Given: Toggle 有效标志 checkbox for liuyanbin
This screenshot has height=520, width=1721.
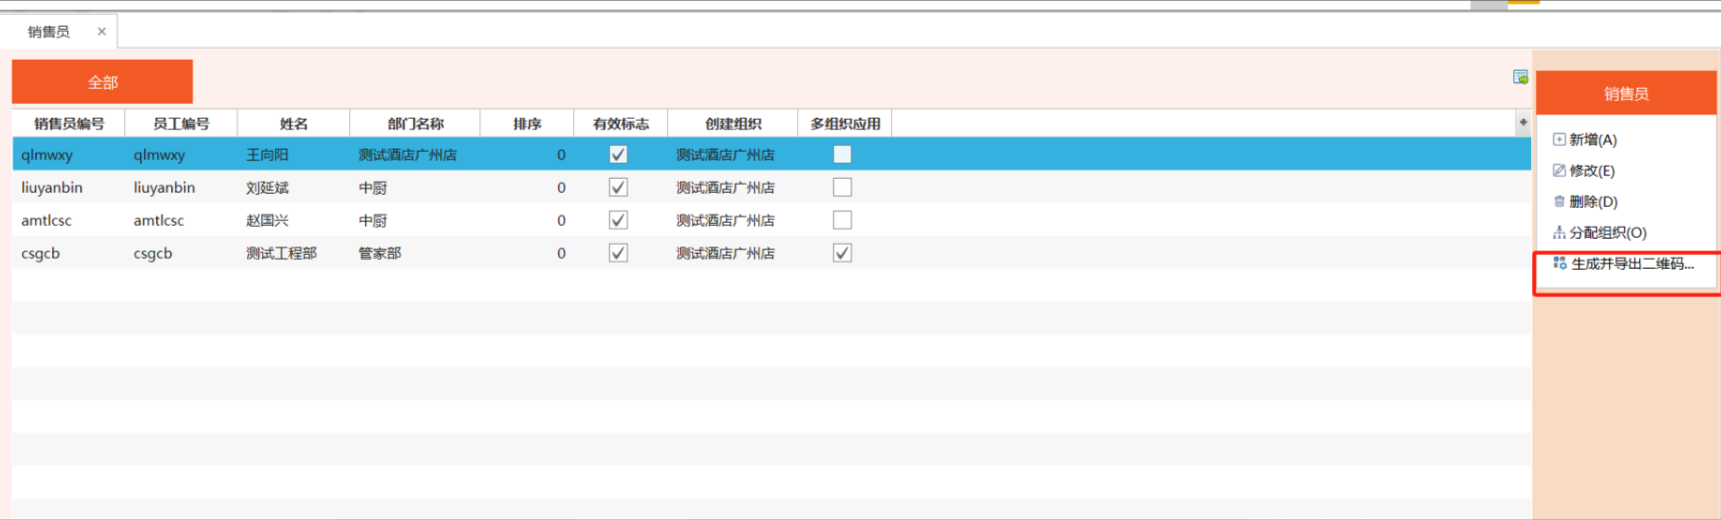Looking at the screenshot, I should coord(618,187).
